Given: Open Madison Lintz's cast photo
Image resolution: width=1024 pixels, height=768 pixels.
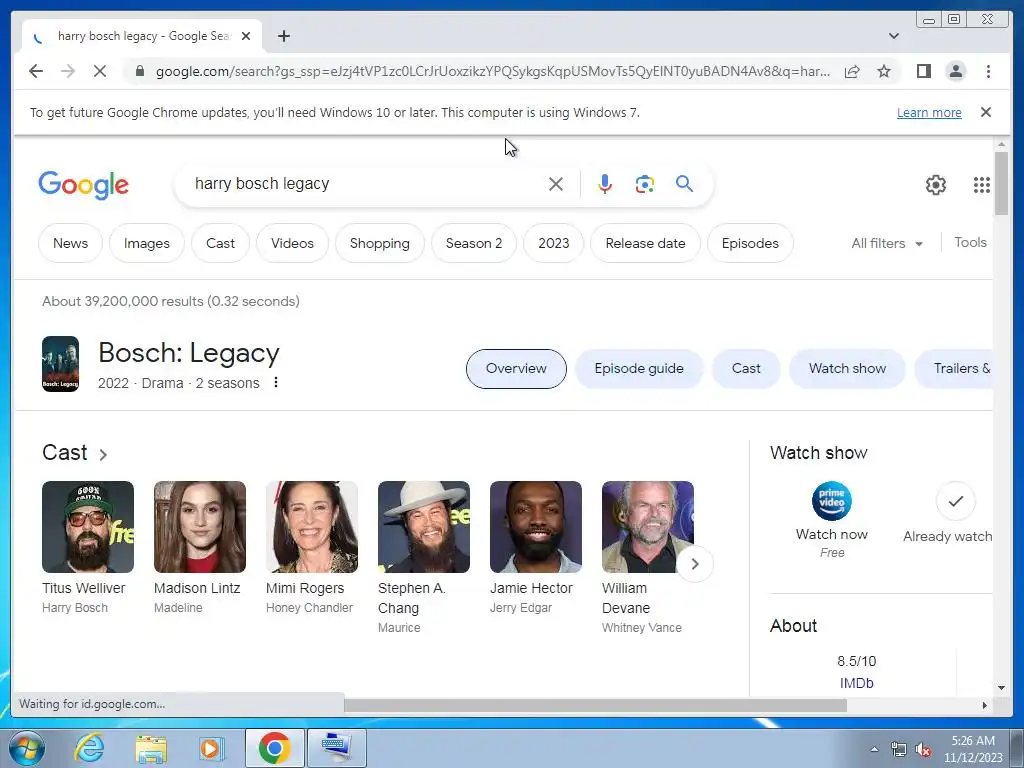Looking at the screenshot, I should (x=200, y=527).
